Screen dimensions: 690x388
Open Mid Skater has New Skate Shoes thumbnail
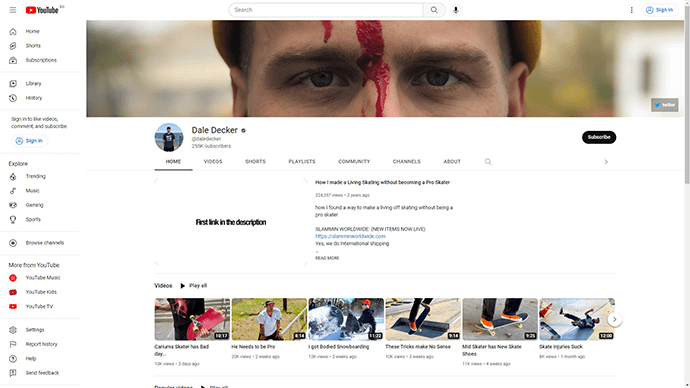point(500,319)
